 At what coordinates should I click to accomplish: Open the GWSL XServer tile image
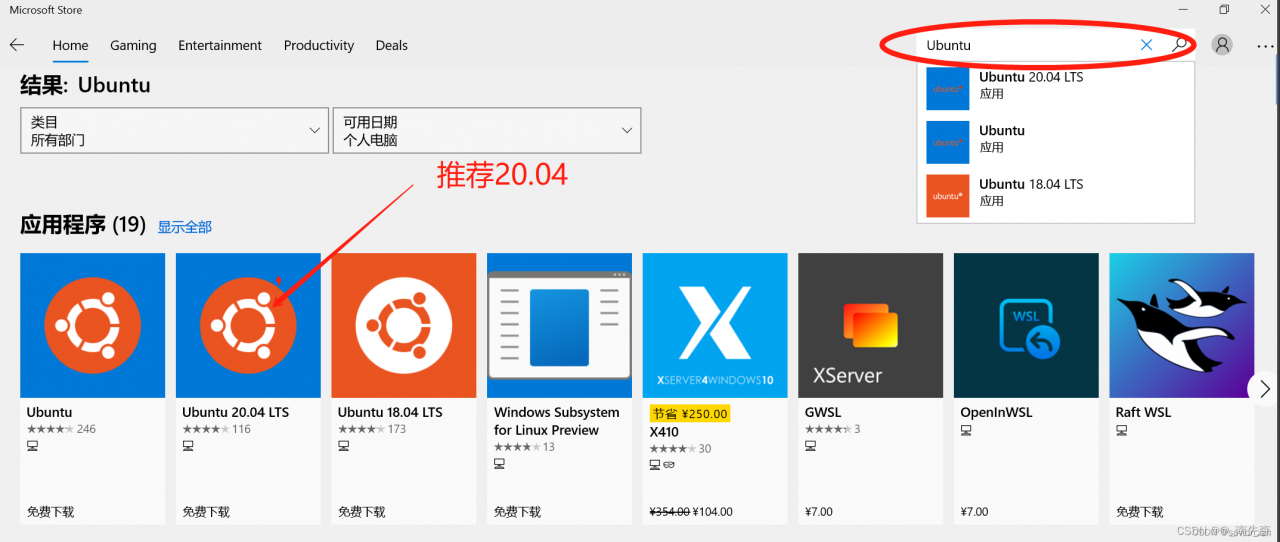click(x=870, y=325)
